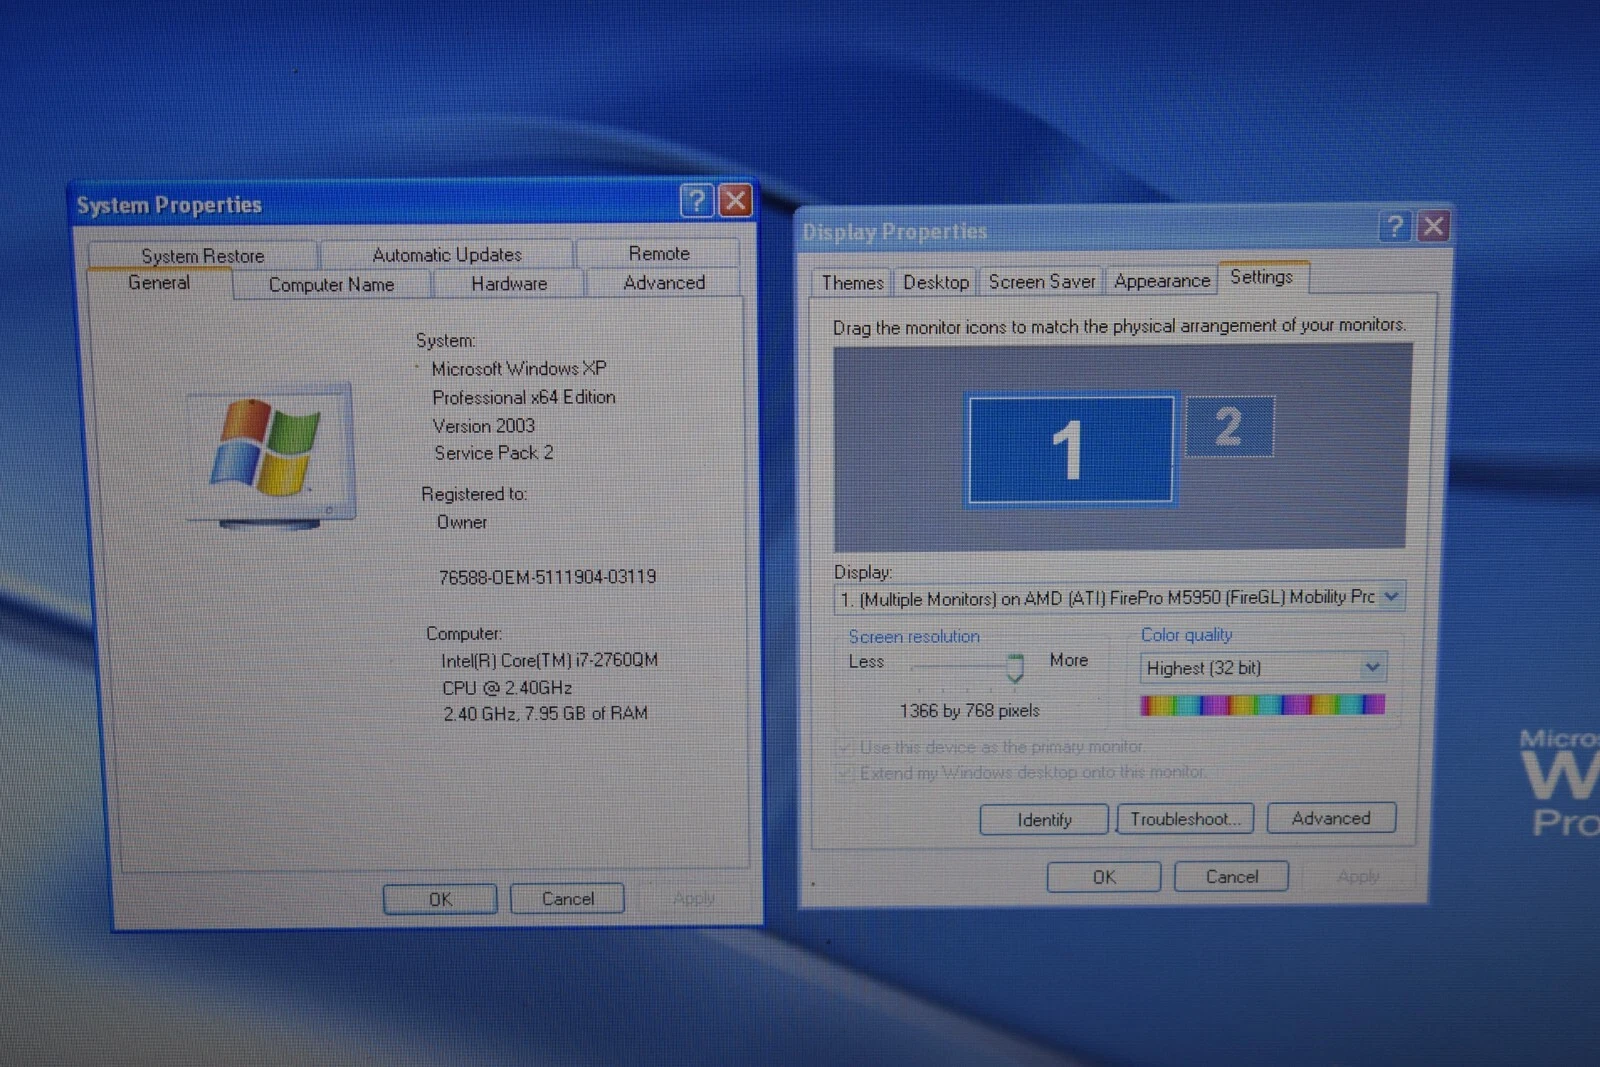Screen dimensions: 1600x1067
Task: Click the color quality spectrum bar
Action: click(1263, 705)
